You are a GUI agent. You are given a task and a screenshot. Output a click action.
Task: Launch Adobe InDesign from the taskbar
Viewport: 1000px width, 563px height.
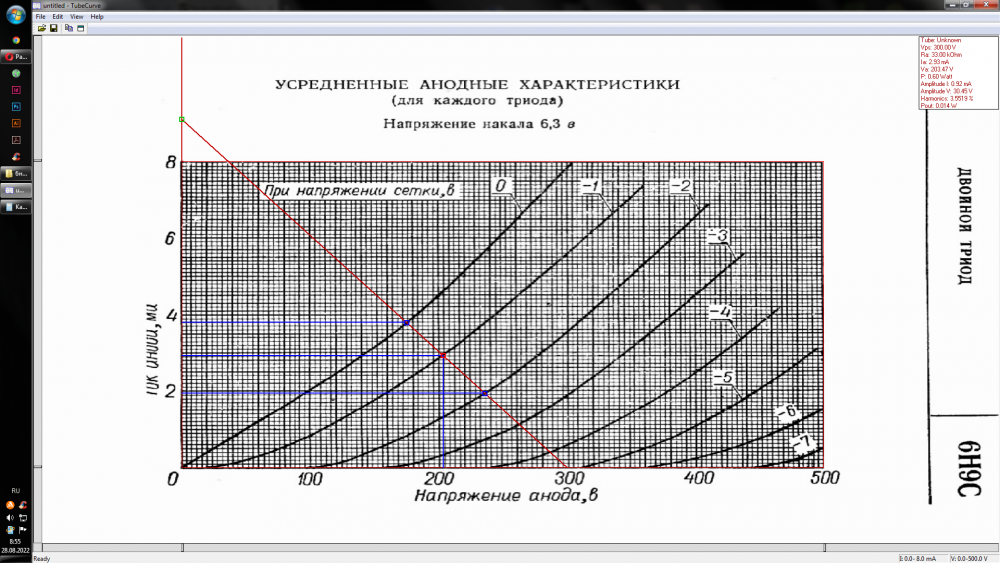coord(16,90)
